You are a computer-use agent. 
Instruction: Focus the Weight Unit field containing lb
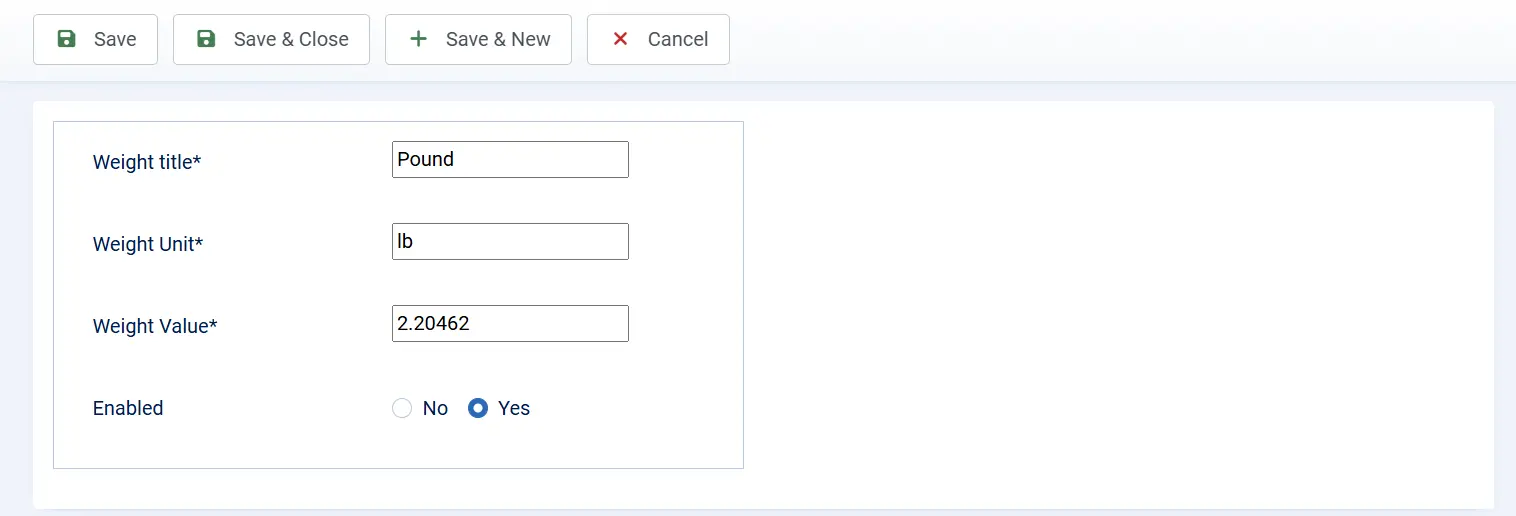pos(510,242)
